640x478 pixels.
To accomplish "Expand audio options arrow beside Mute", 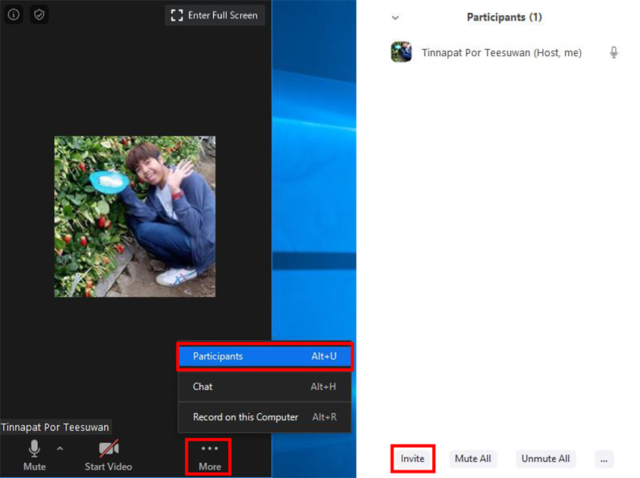I will click(x=60, y=449).
